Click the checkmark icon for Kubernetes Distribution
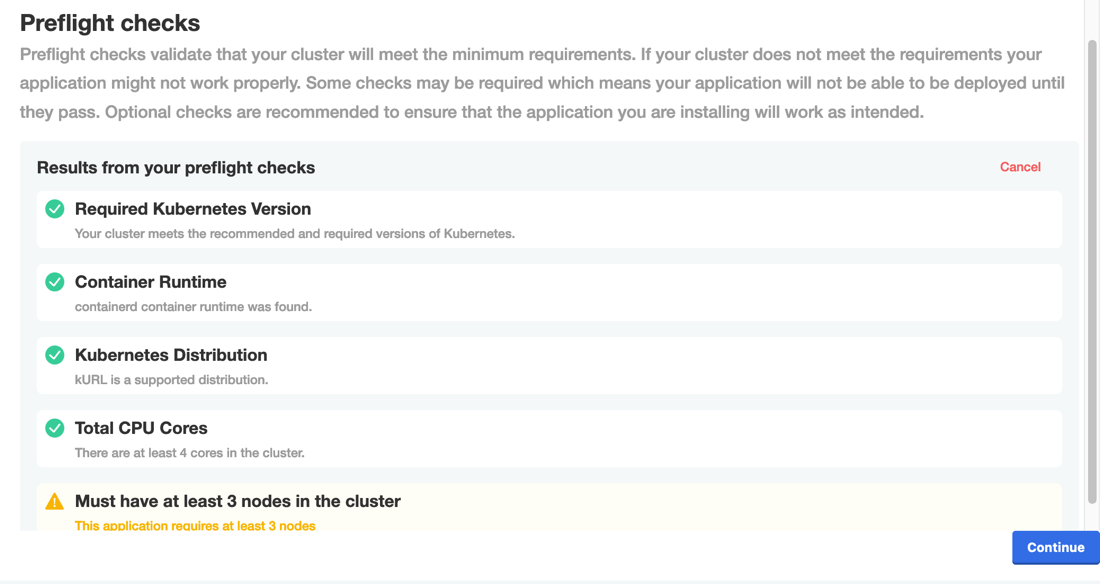Image resolution: width=1100 pixels, height=584 pixels. click(x=54, y=354)
